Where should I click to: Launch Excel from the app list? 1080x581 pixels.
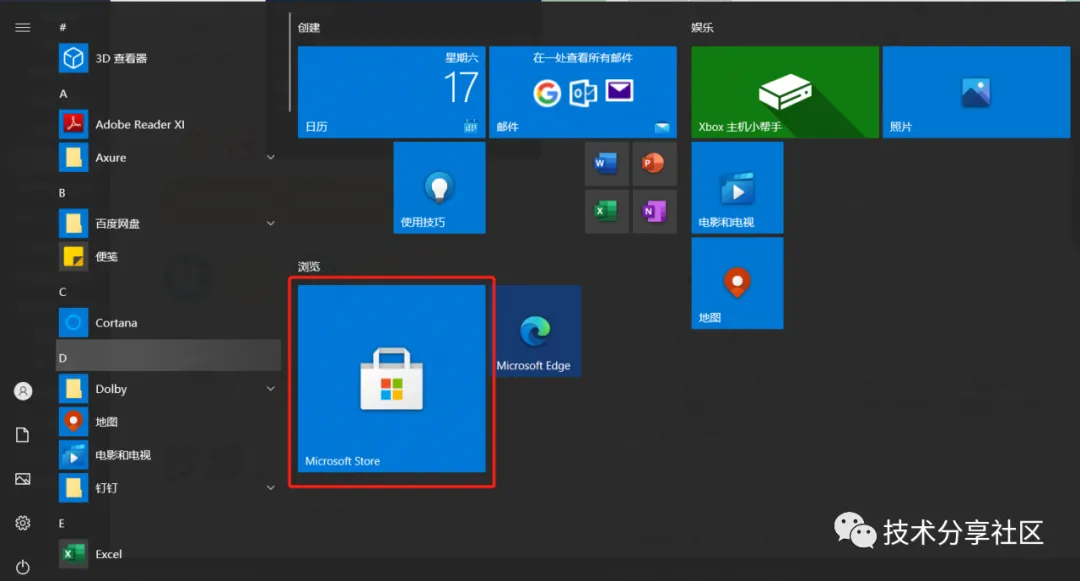click(169, 554)
